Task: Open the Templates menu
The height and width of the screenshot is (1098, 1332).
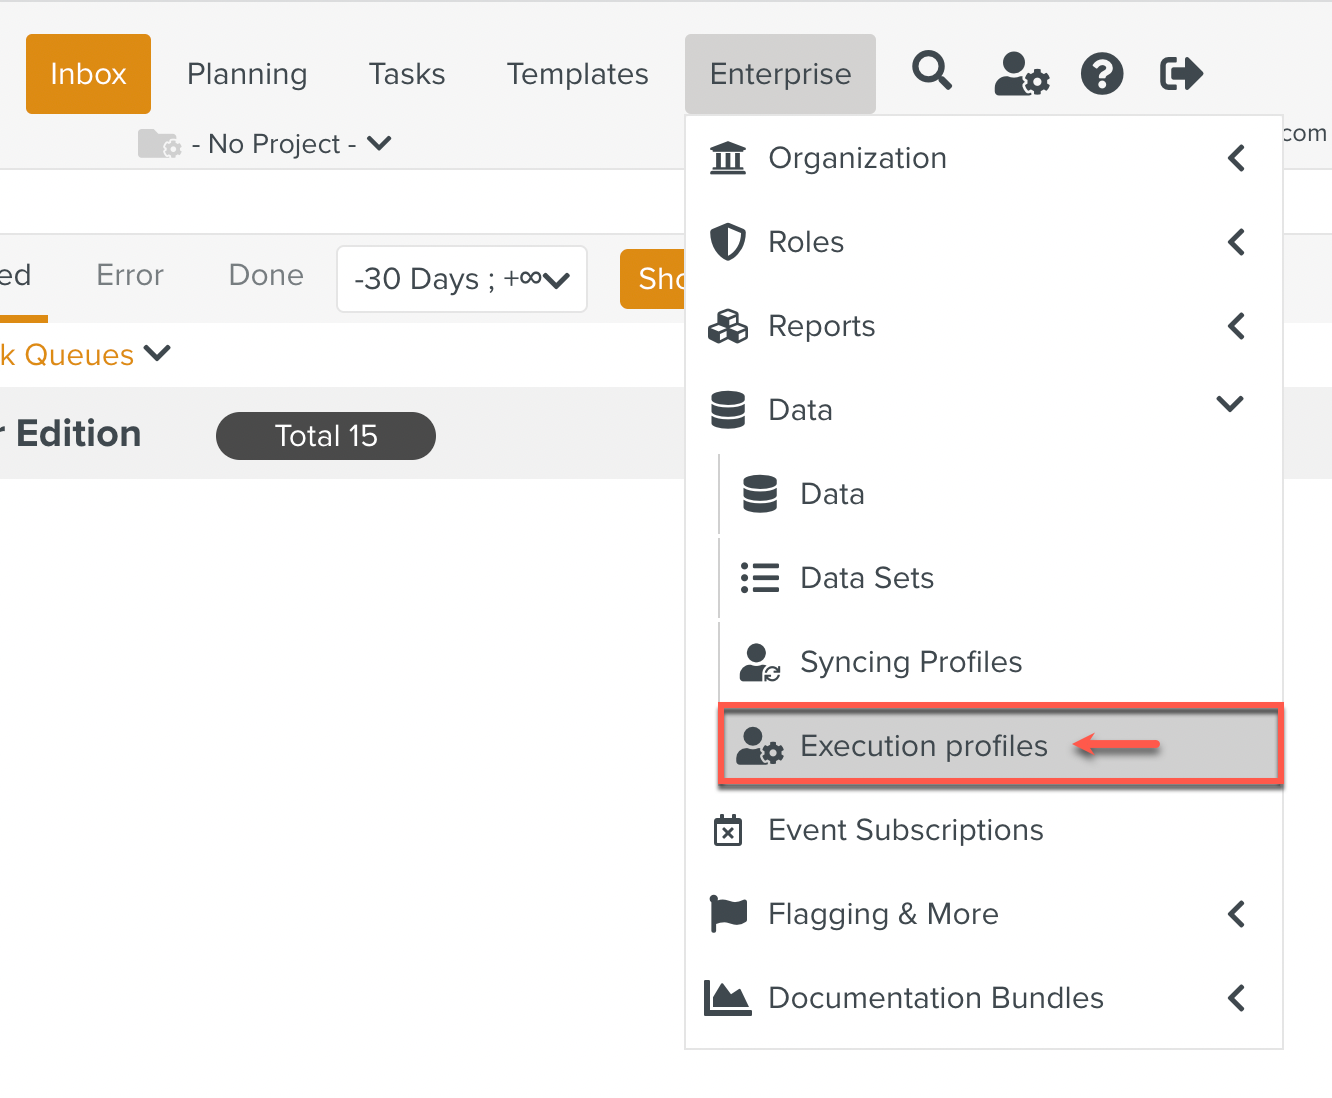Action: (x=577, y=73)
